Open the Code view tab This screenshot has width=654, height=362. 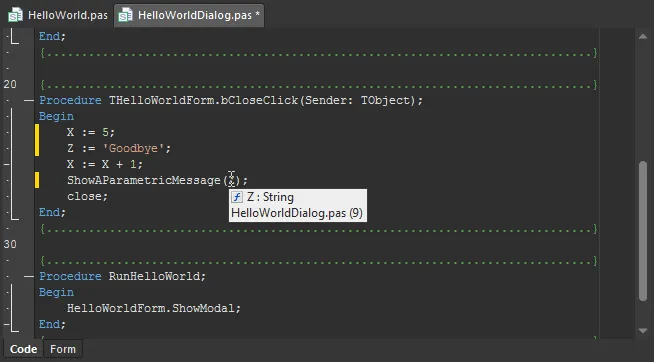[x=23, y=349]
